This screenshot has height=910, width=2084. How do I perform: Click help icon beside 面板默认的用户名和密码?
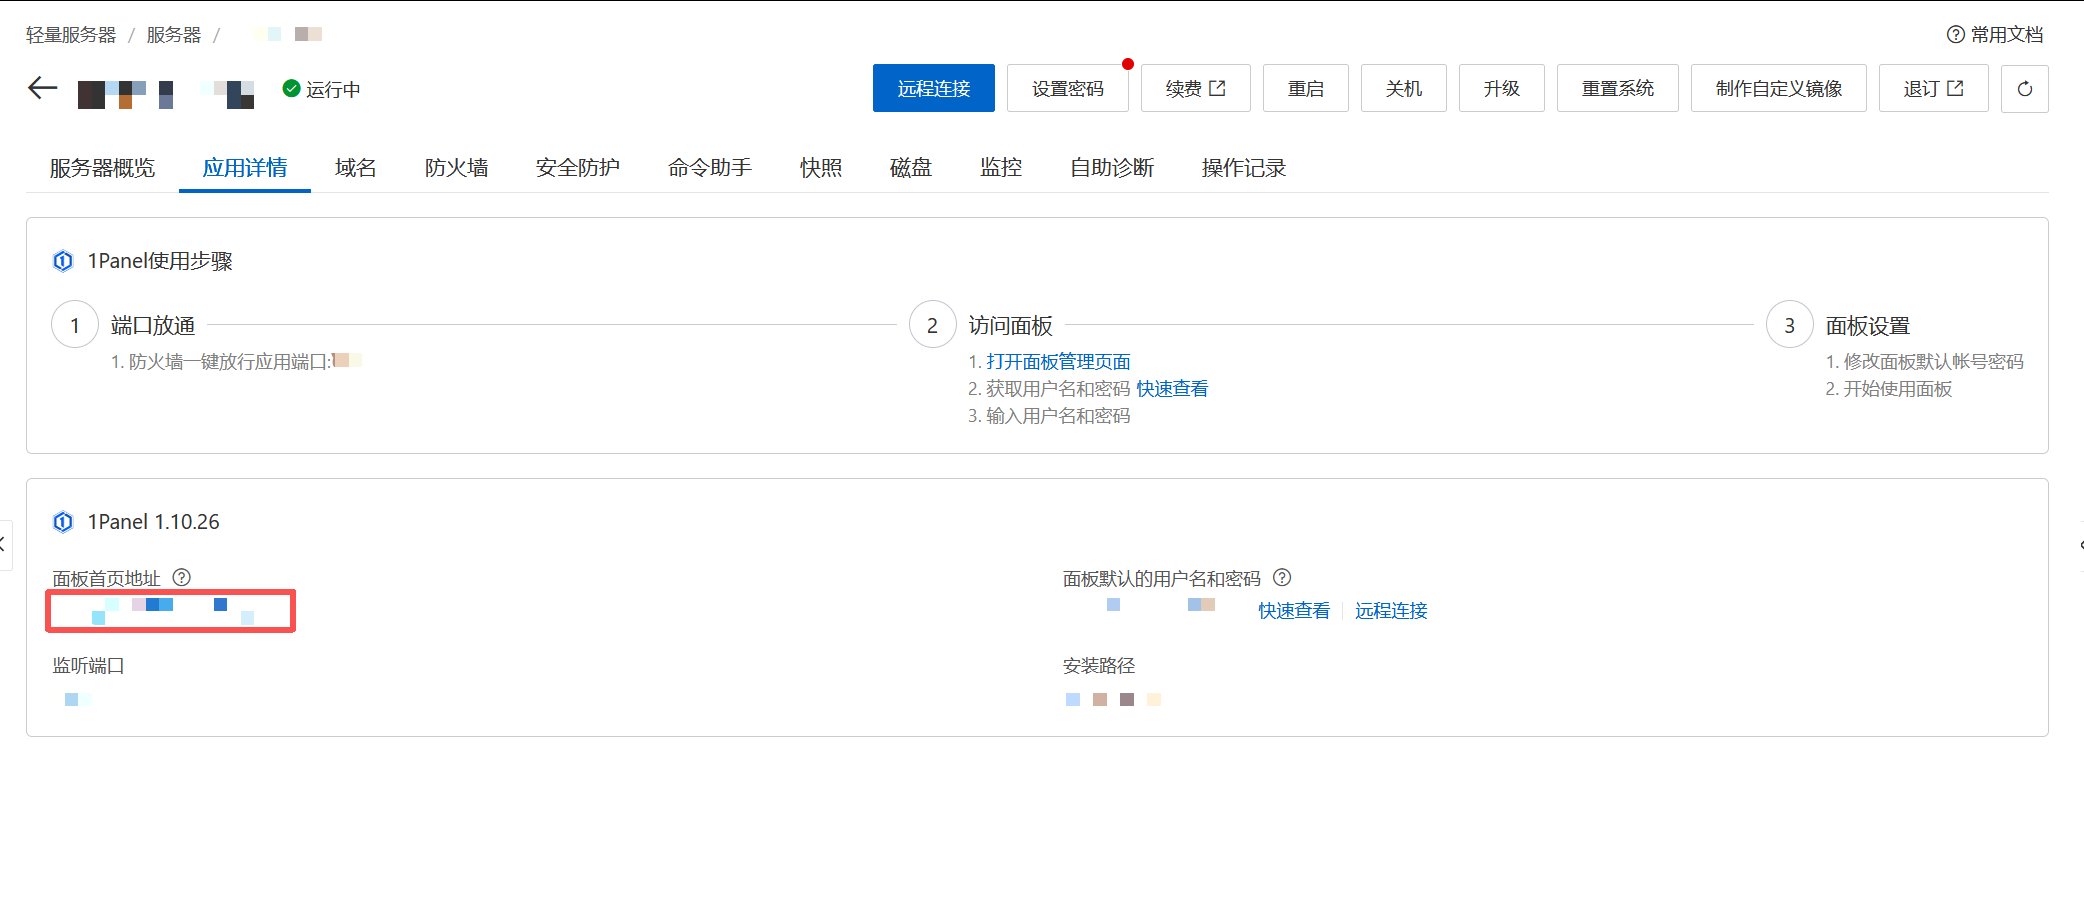(1282, 577)
